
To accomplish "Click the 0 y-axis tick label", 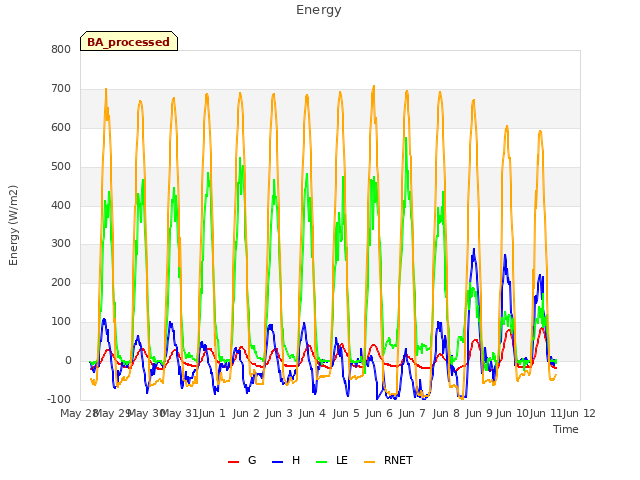I will pyautogui.click(x=68, y=361).
